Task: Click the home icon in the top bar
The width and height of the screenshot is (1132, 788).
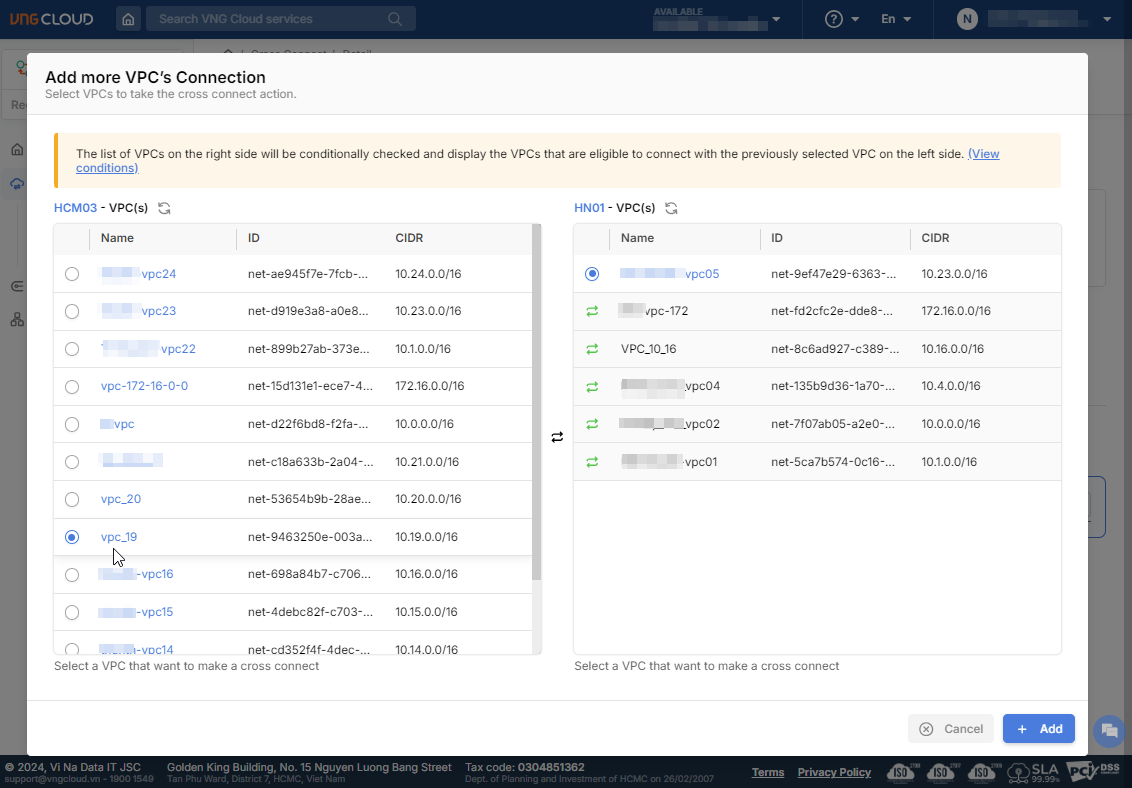Action: coord(128,19)
